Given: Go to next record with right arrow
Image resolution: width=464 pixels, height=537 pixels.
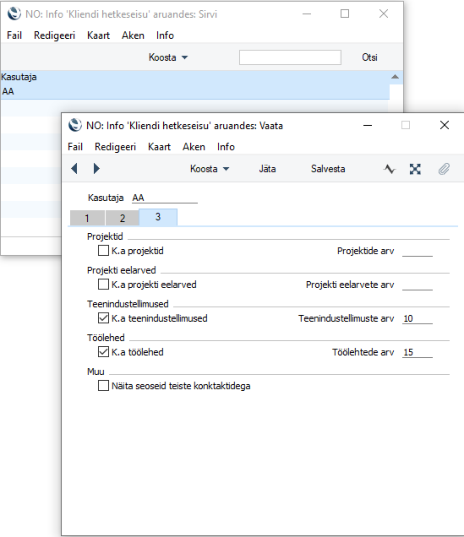Looking at the screenshot, I should pyautogui.click(x=97, y=168).
